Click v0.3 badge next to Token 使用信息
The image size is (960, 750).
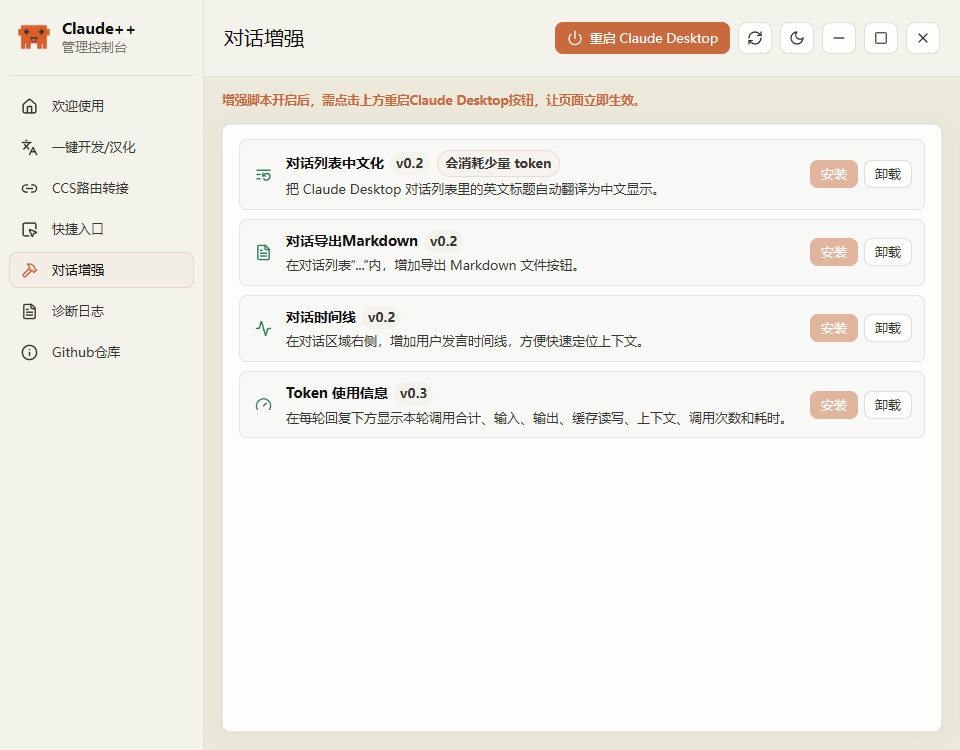[413, 393]
